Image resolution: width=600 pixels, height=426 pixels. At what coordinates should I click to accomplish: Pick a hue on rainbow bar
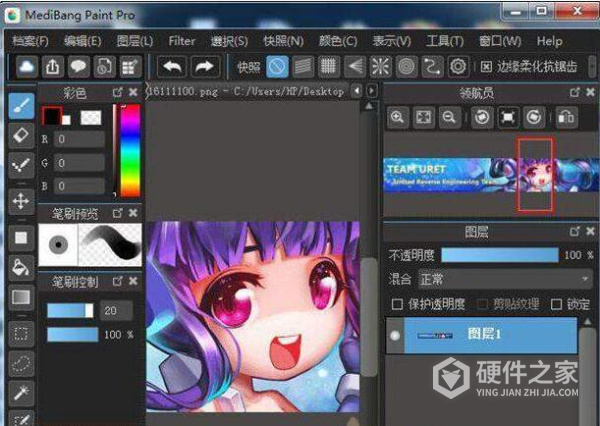point(130,151)
